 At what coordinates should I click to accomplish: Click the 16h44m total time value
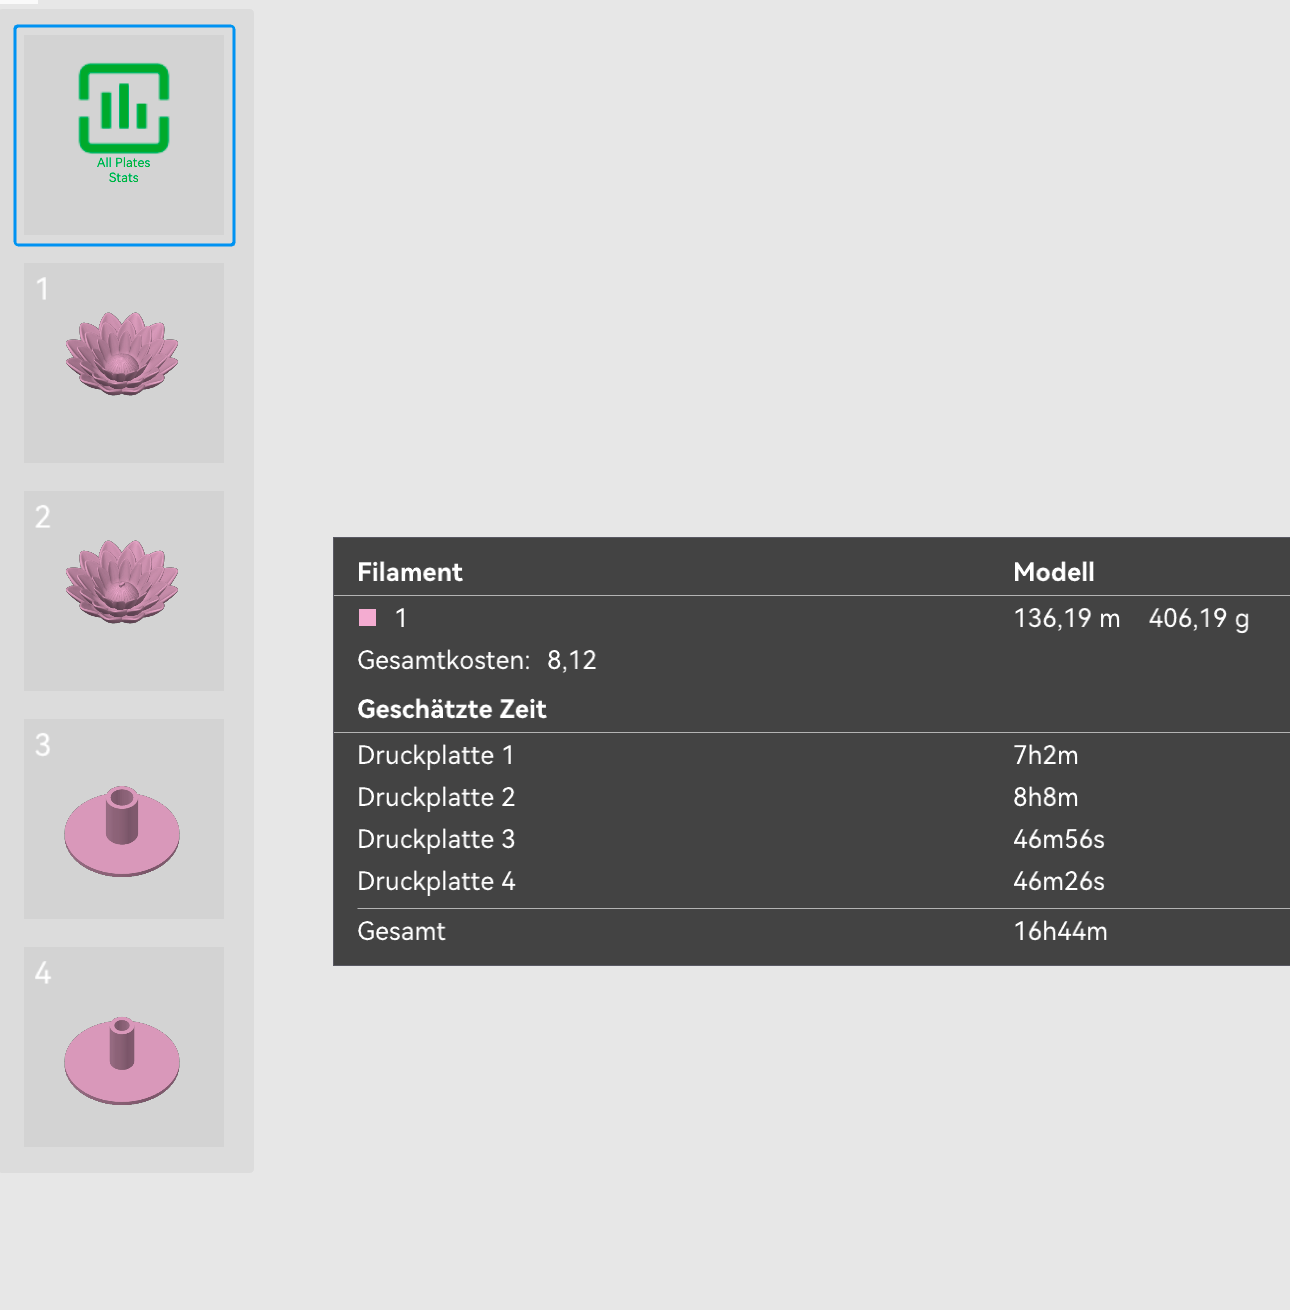(x=1060, y=931)
